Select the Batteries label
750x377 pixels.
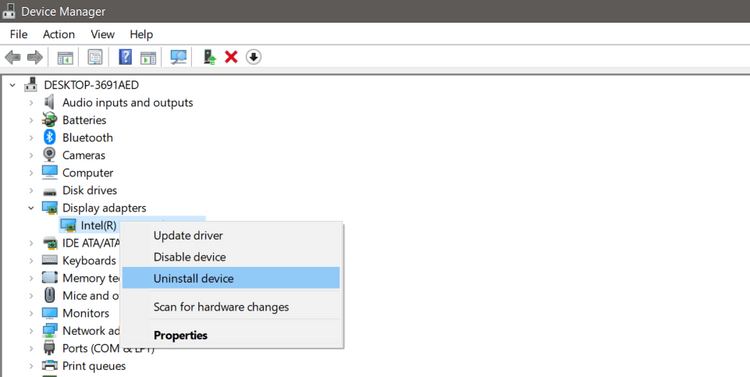pyautogui.click(x=84, y=120)
